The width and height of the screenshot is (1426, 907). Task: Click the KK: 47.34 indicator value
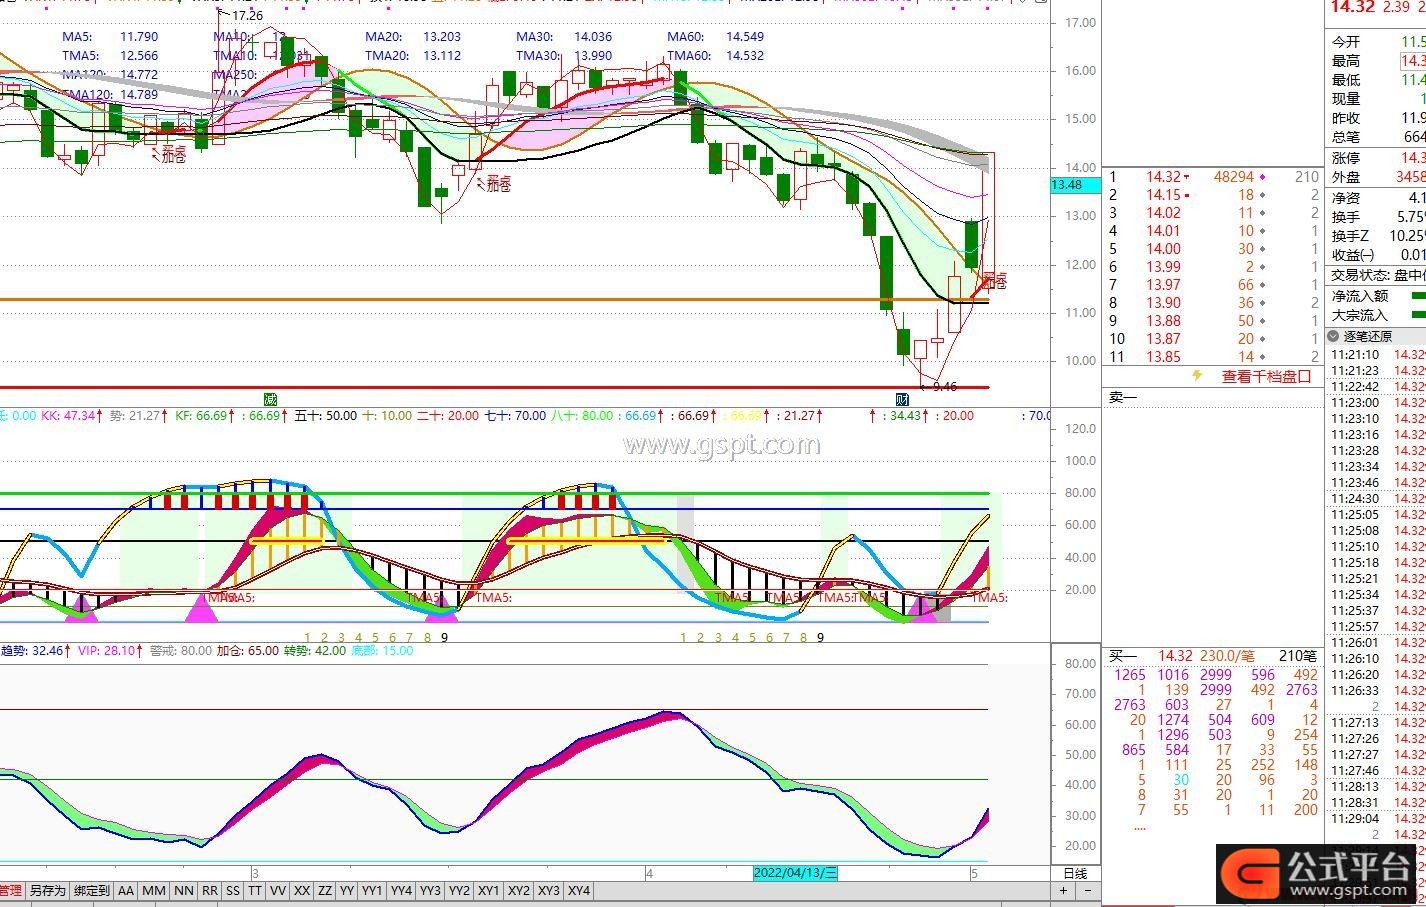tap(68, 416)
